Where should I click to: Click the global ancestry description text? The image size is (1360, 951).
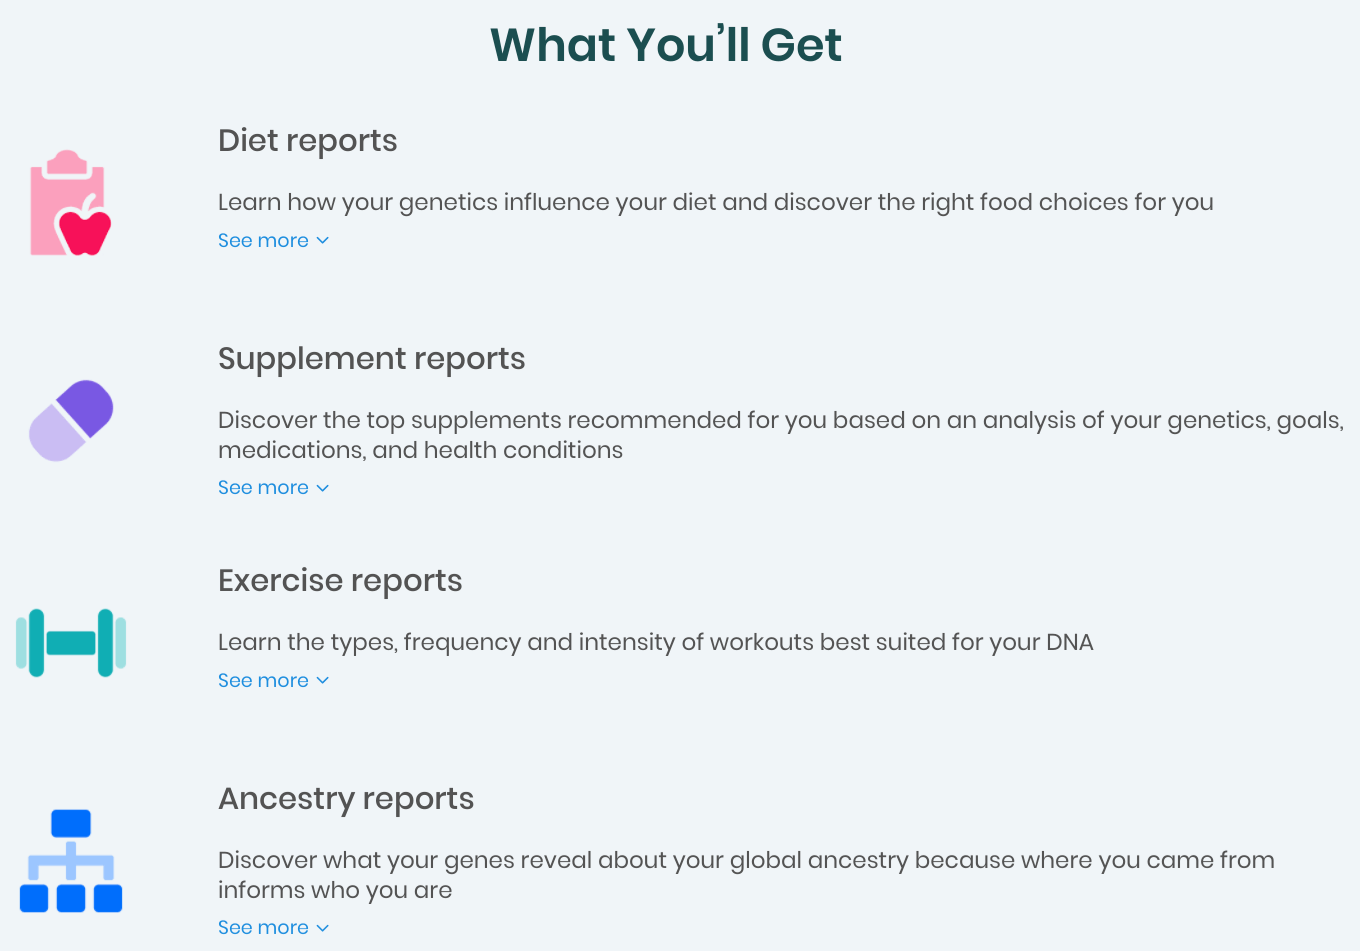[746, 875]
